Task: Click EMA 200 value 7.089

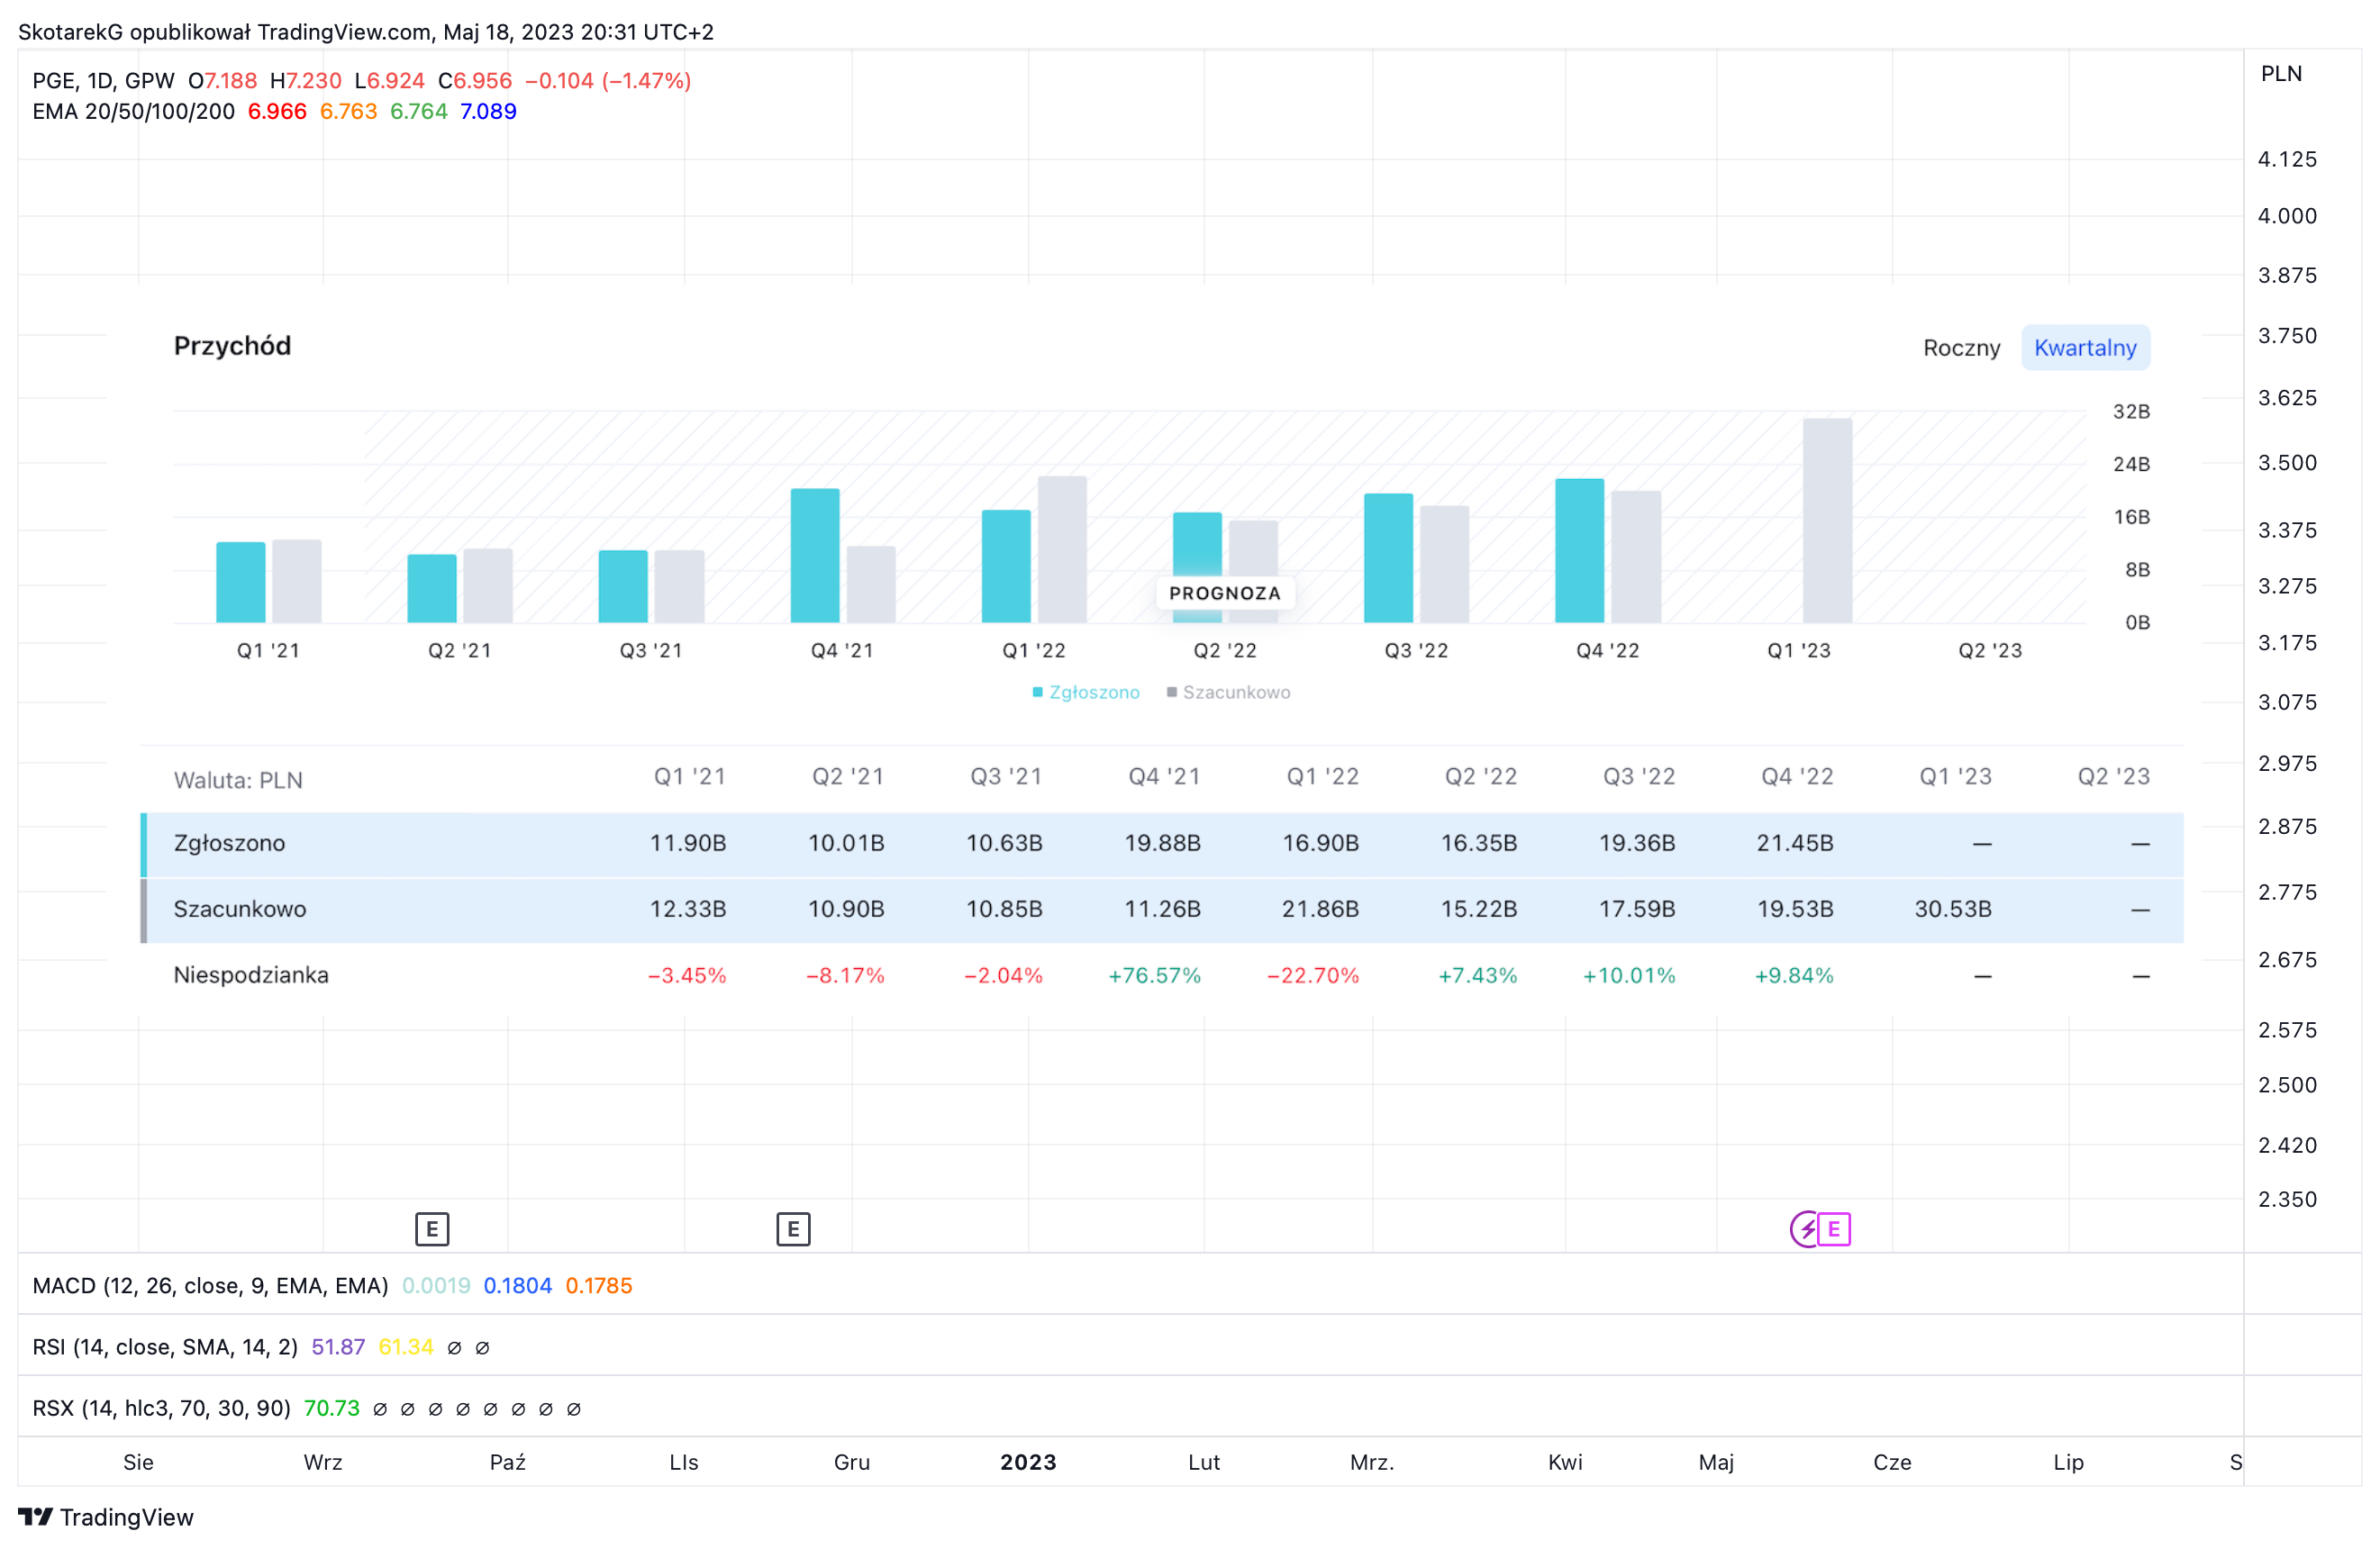Action: [x=488, y=111]
